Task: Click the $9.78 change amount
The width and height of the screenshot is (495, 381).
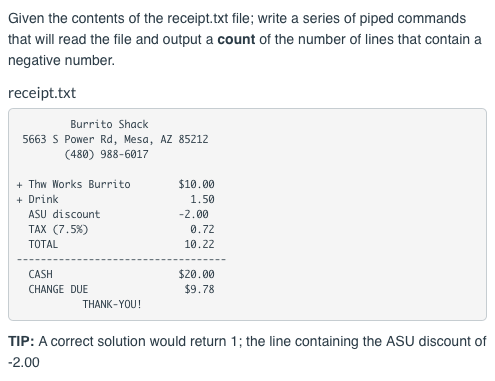Action: 199,289
